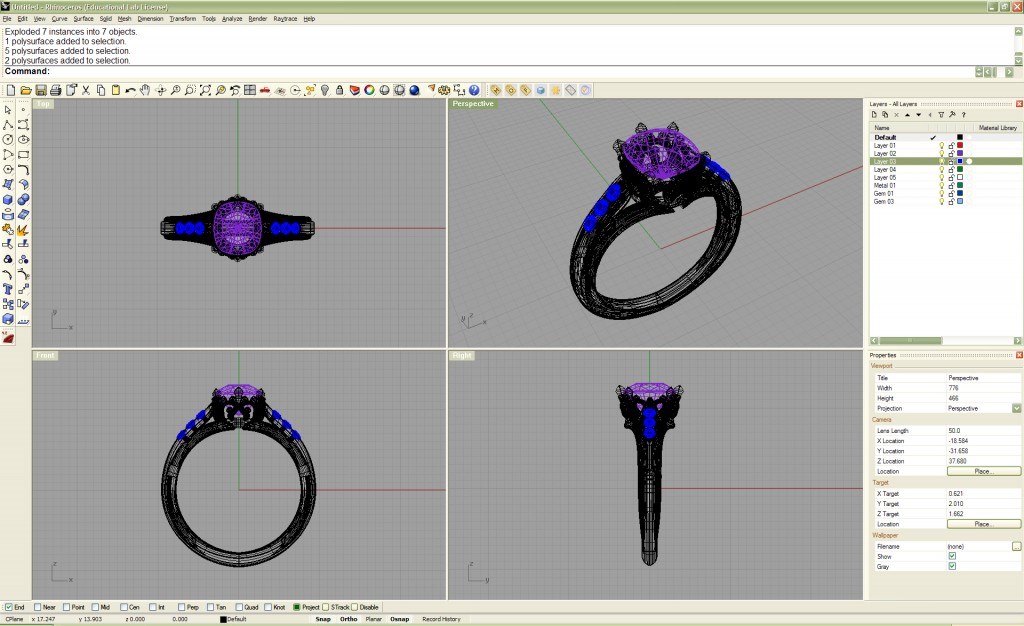Select the Text object tool
Screen dimensions: 1024x626
9,289
